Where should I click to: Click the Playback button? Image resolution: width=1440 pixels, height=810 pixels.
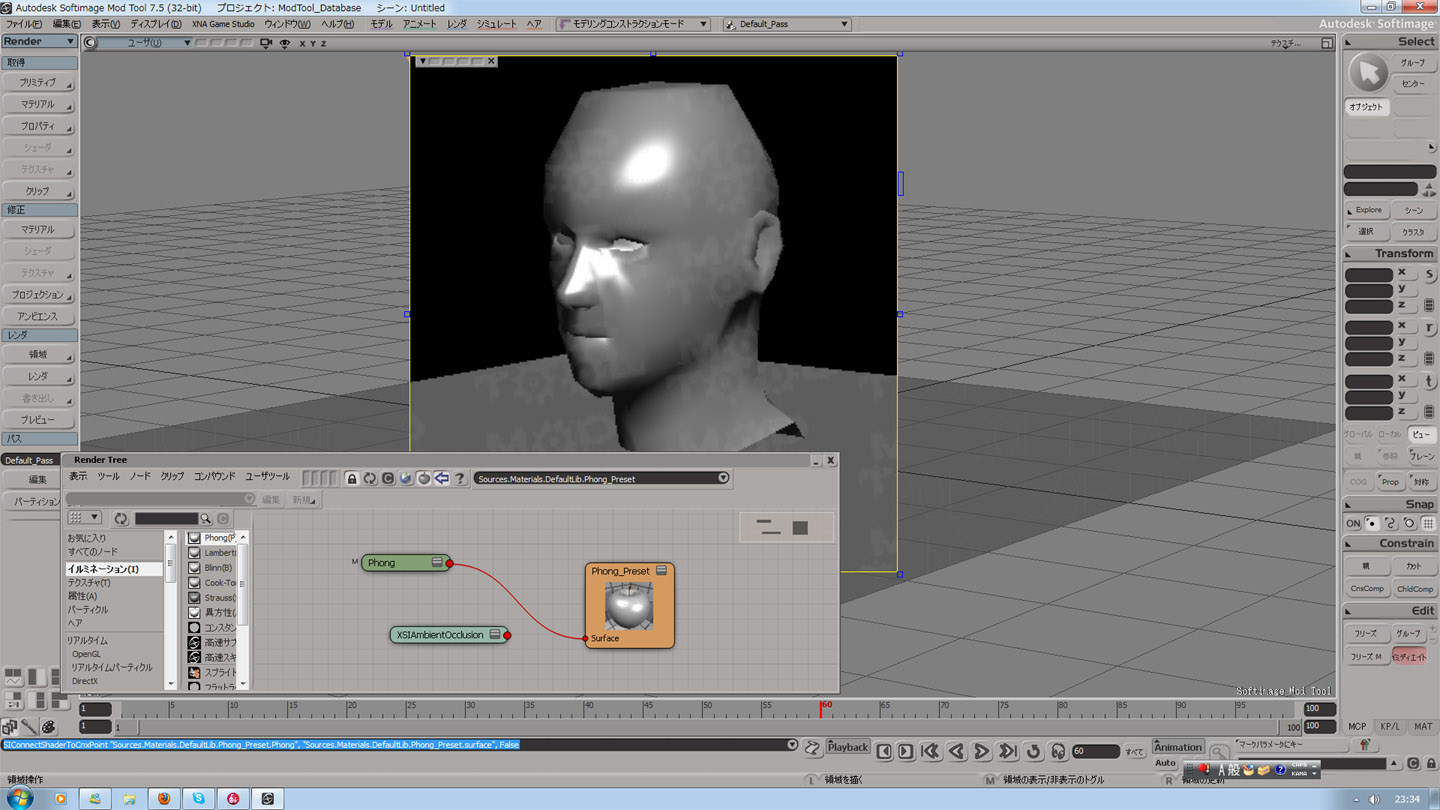(848, 747)
